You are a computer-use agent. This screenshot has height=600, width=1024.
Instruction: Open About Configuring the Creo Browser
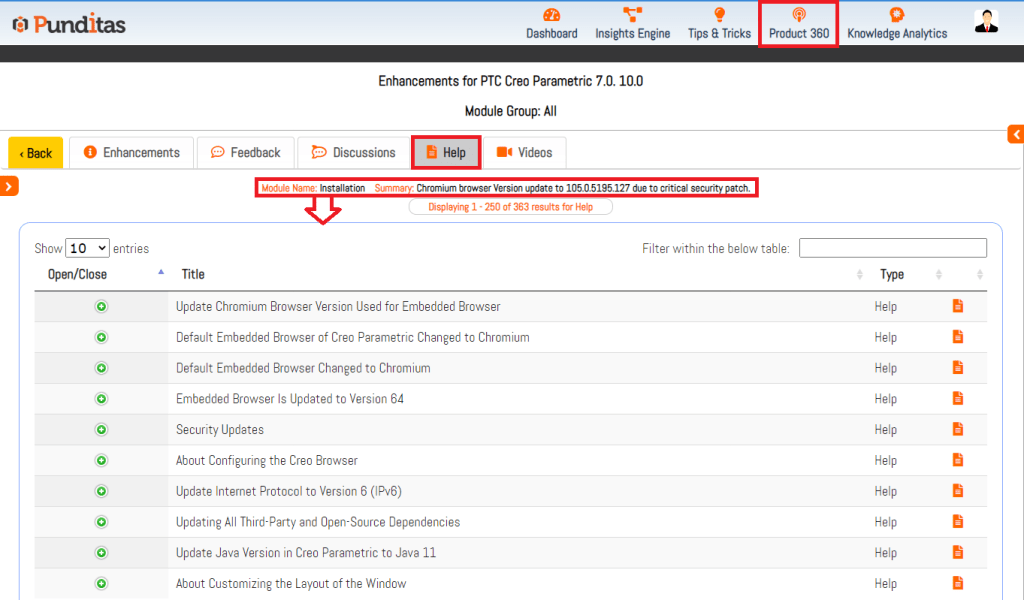pyautogui.click(x=266, y=461)
